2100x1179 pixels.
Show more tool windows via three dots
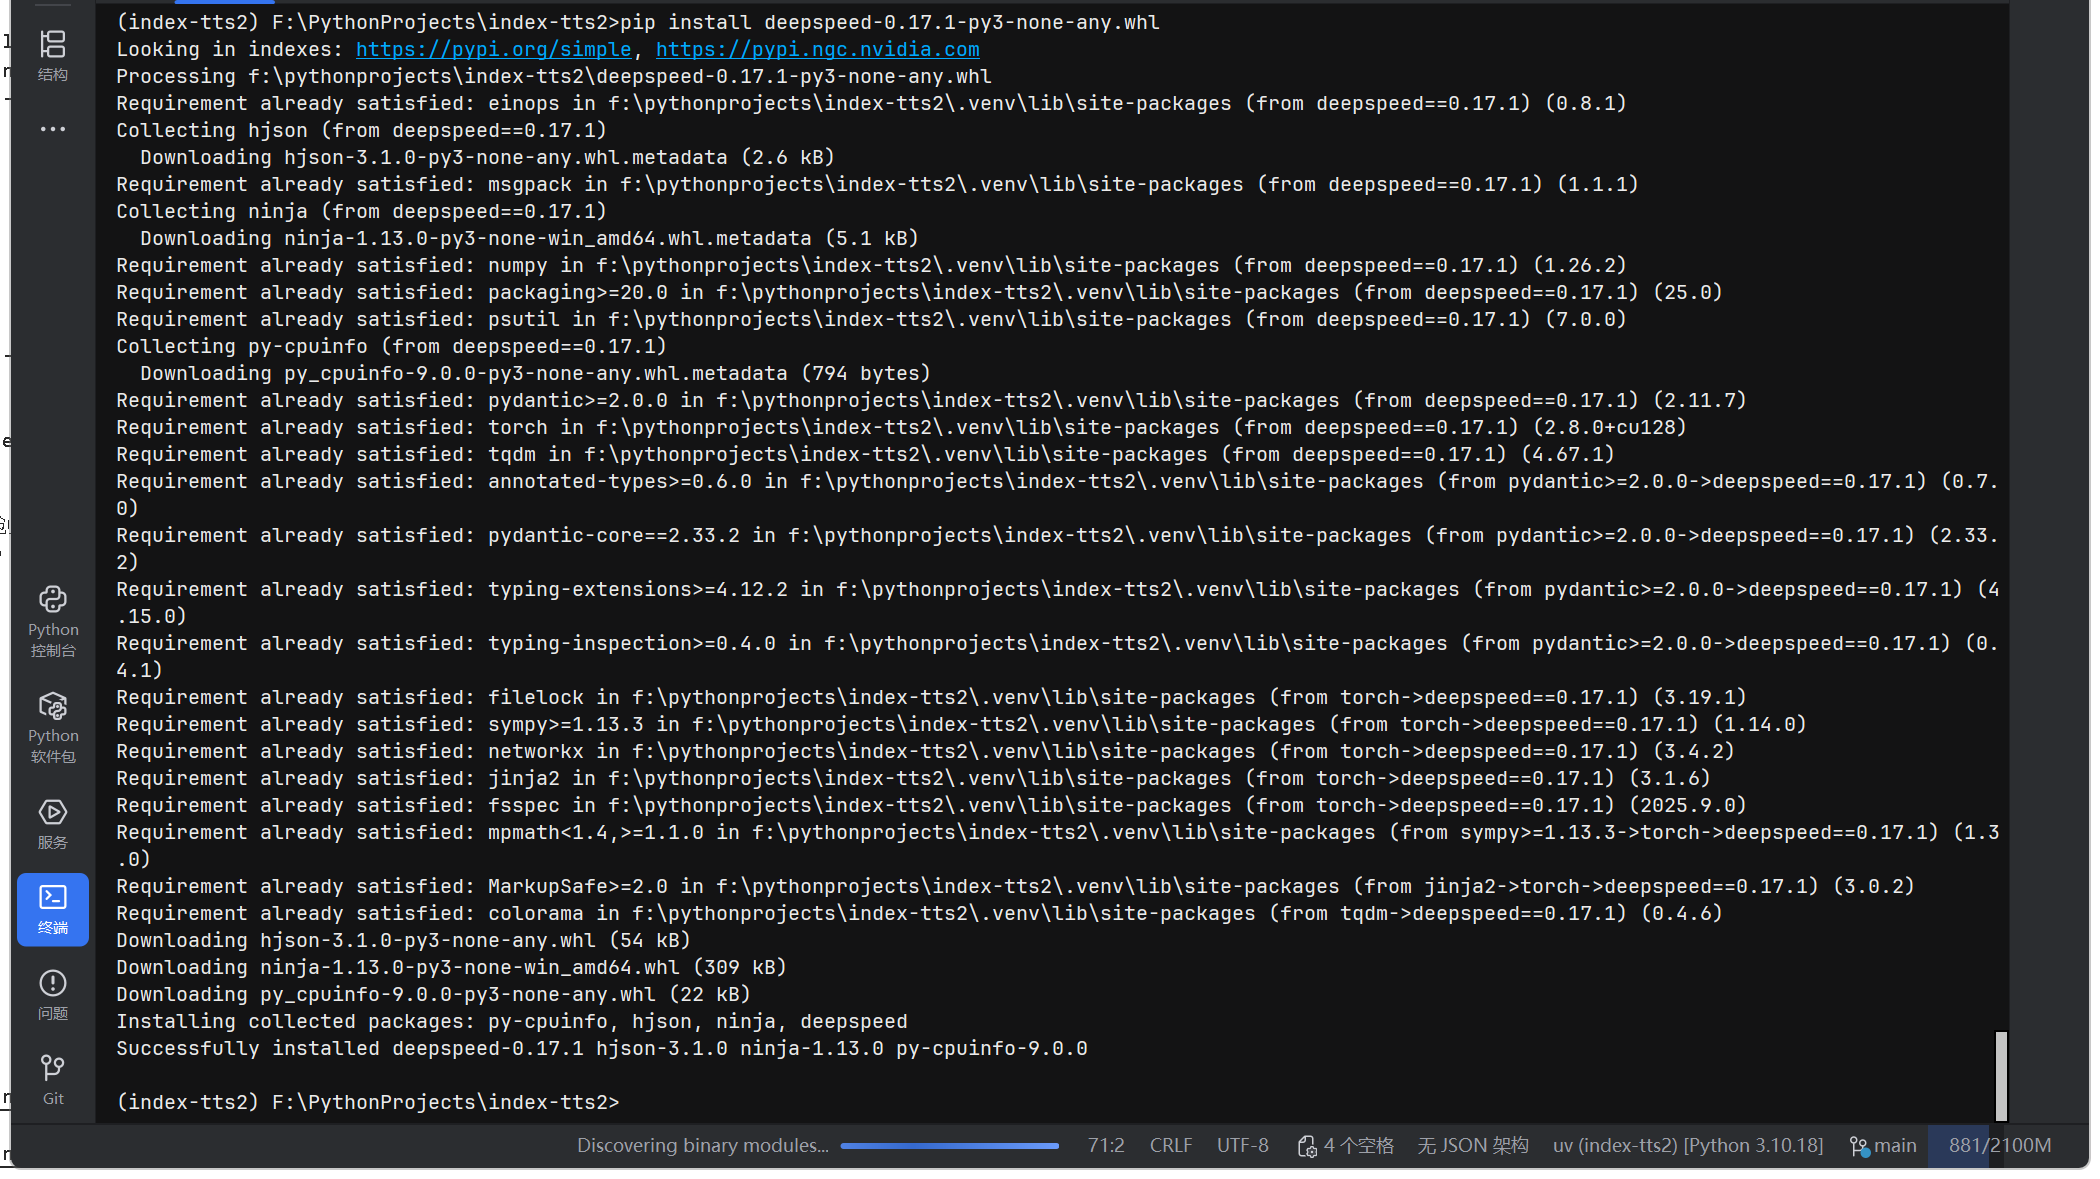coord(52,129)
